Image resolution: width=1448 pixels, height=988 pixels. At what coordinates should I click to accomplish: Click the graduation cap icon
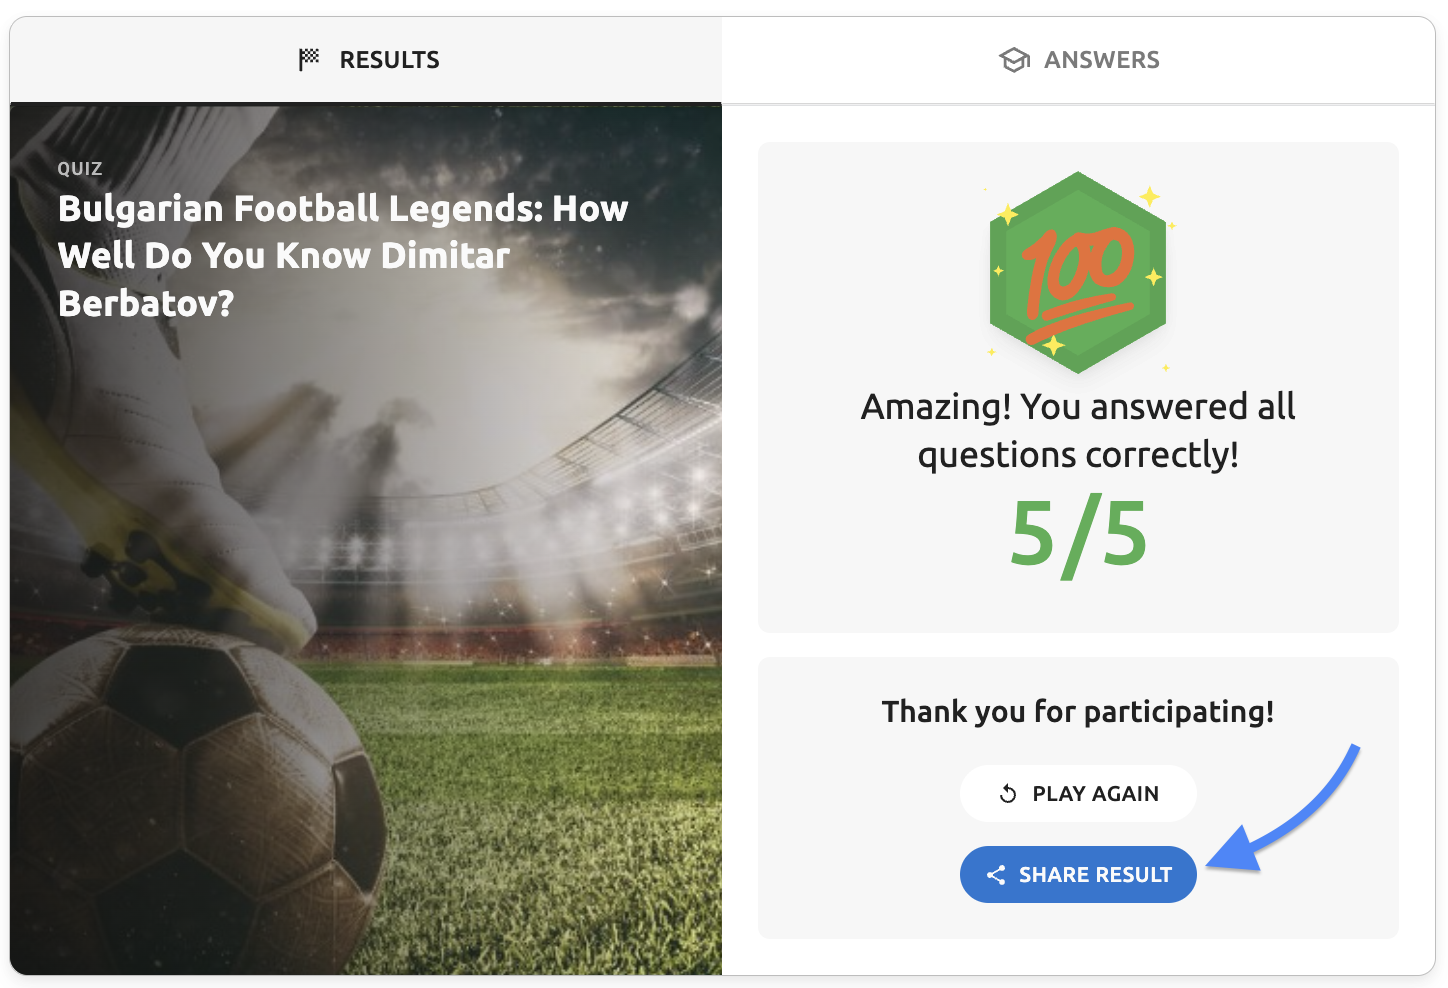[x=1014, y=60]
